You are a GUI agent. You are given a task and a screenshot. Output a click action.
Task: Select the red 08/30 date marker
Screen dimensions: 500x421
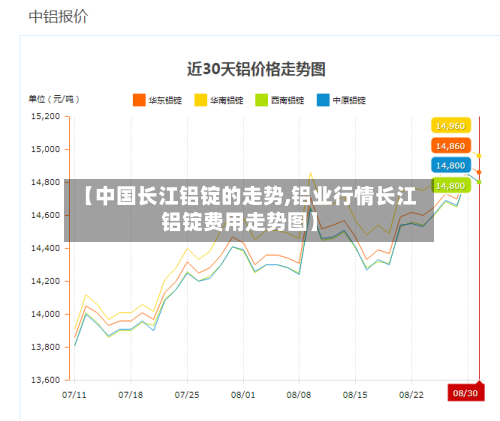click(466, 393)
